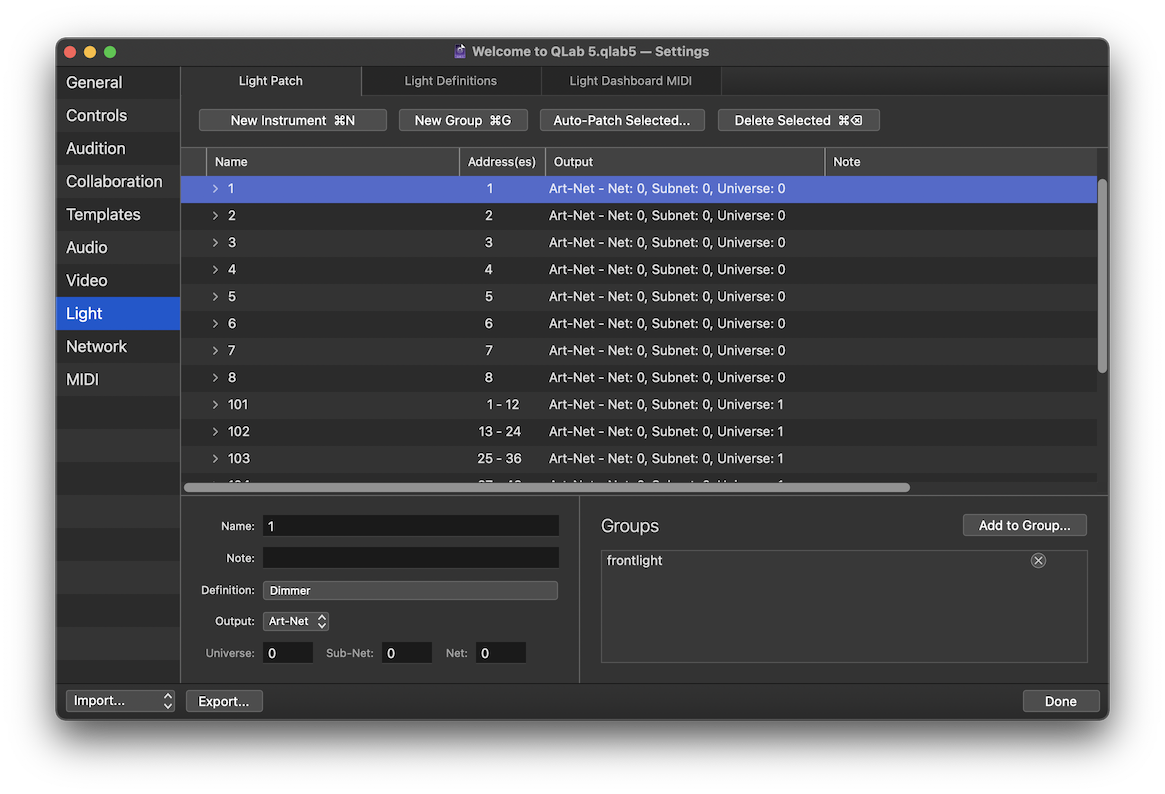Open the Import pop-up menu
1165x794 pixels.
pos(120,701)
